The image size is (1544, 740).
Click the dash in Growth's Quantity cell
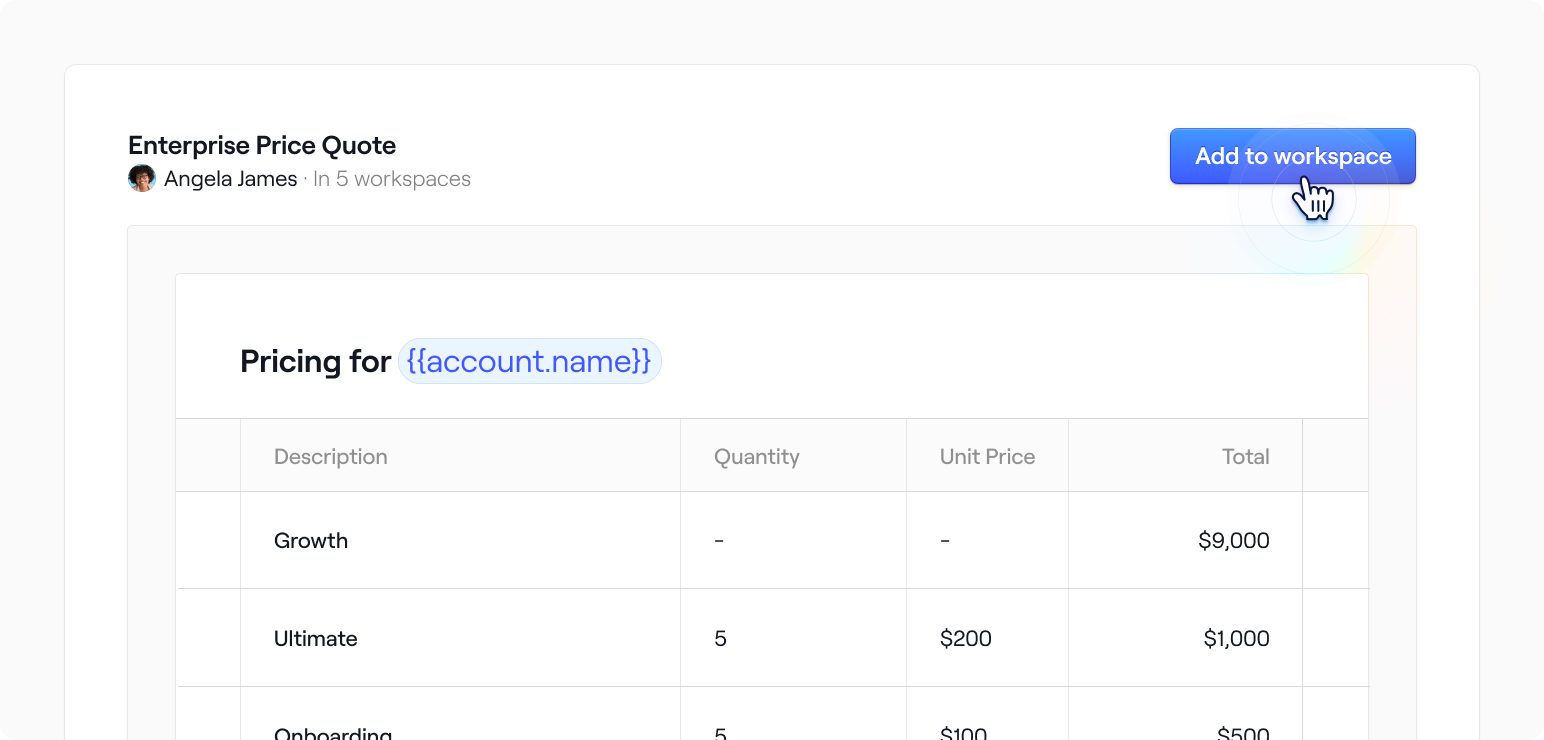(718, 540)
